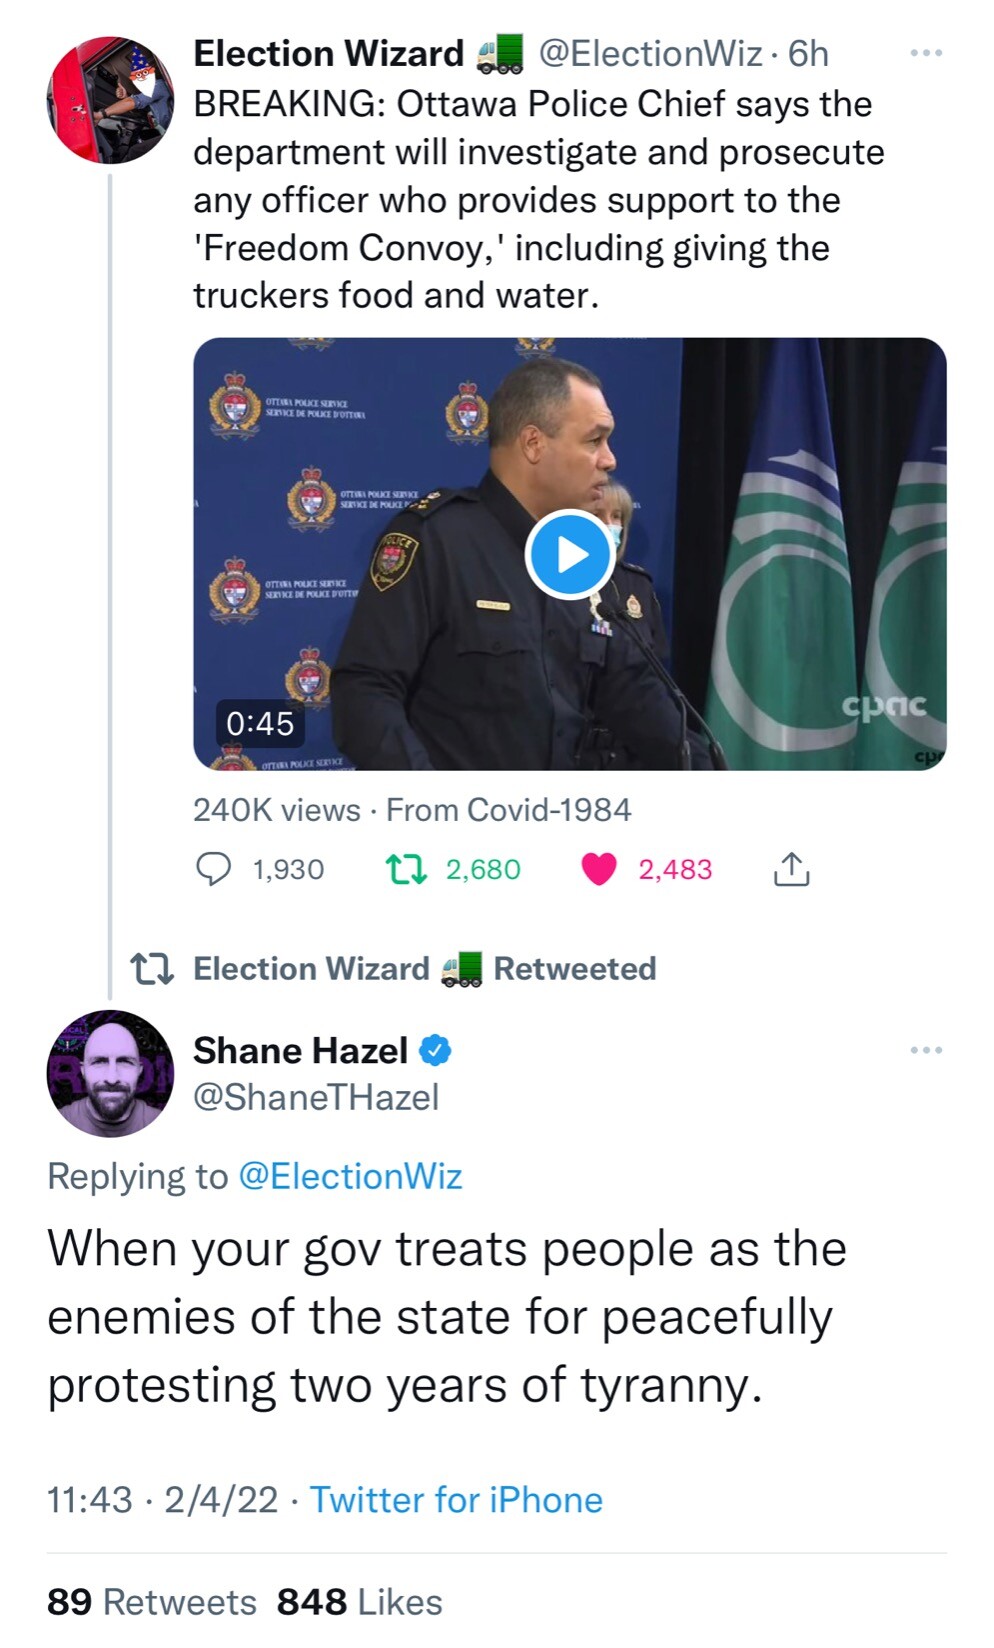Click Shane Hazel's verified badge
The height and width of the screenshot is (1648, 994).
click(x=435, y=1050)
